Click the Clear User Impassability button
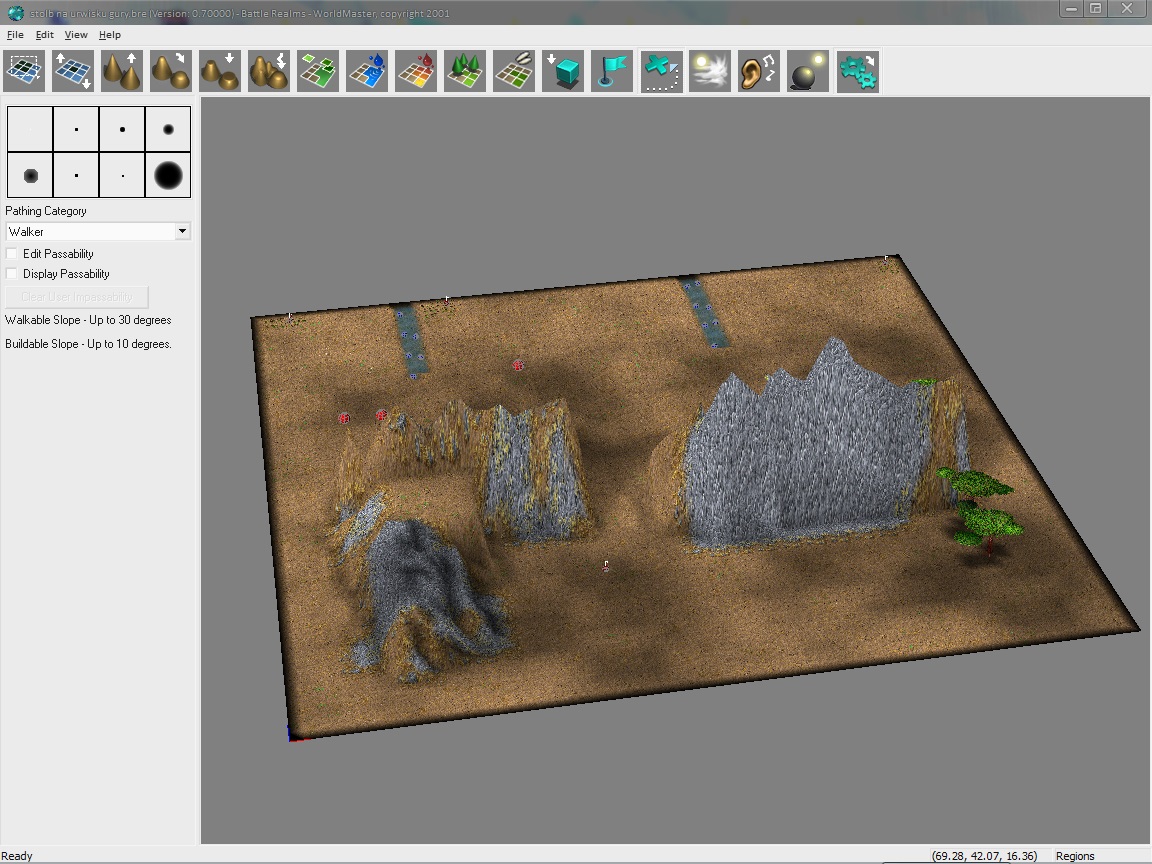Image resolution: width=1152 pixels, height=864 pixels. pyautogui.click(x=77, y=297)
